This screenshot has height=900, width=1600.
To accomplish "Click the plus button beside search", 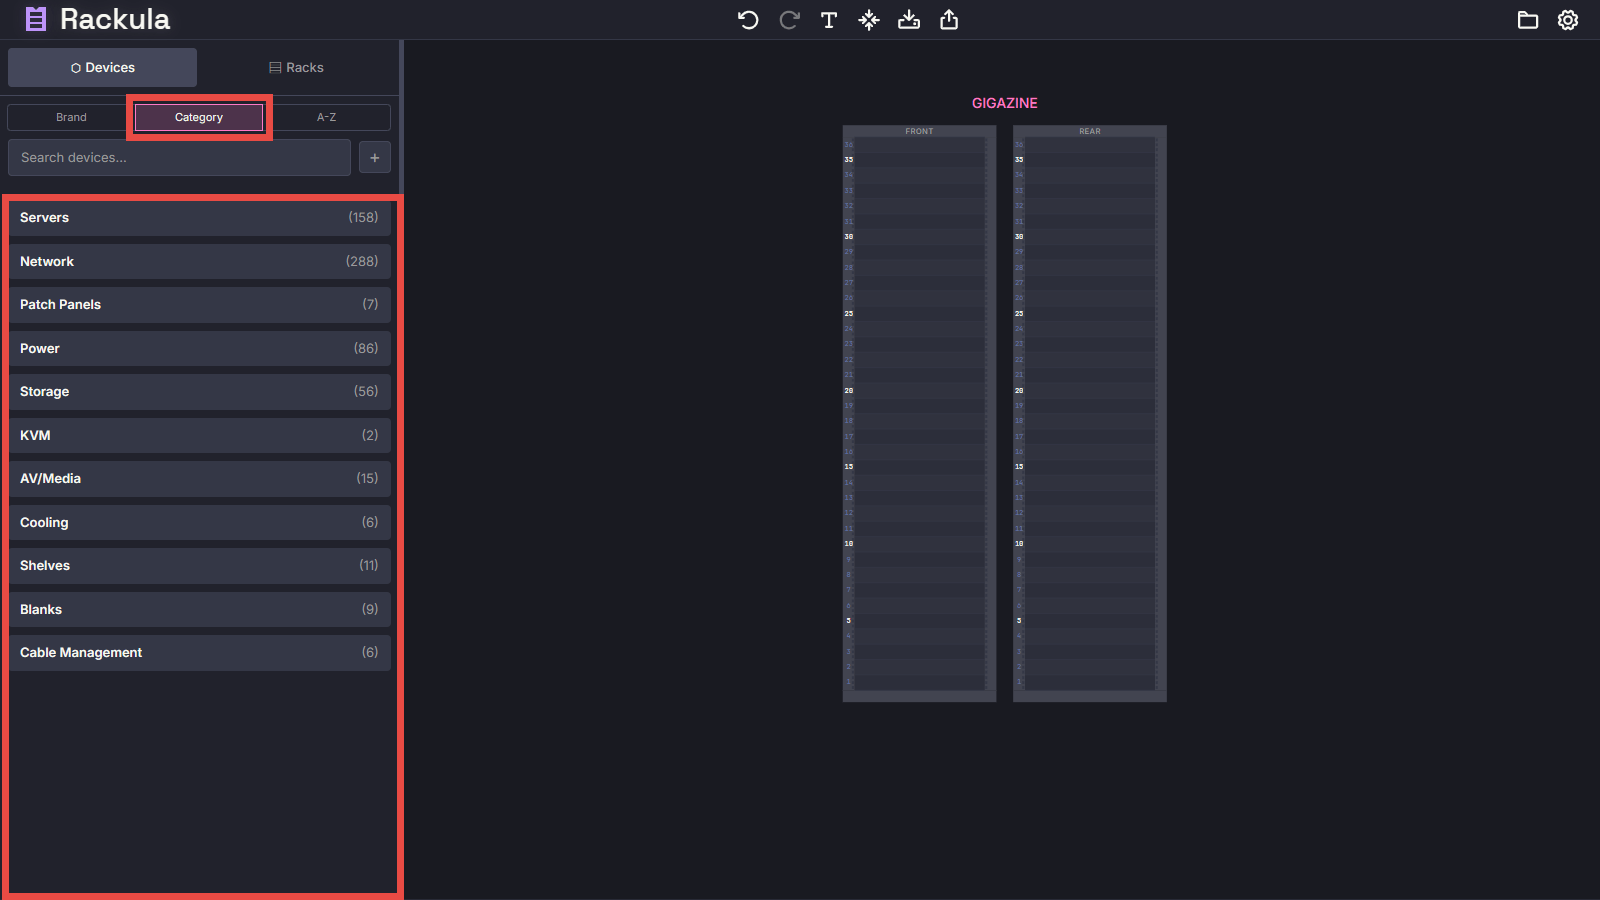I will tap(375, 158).
